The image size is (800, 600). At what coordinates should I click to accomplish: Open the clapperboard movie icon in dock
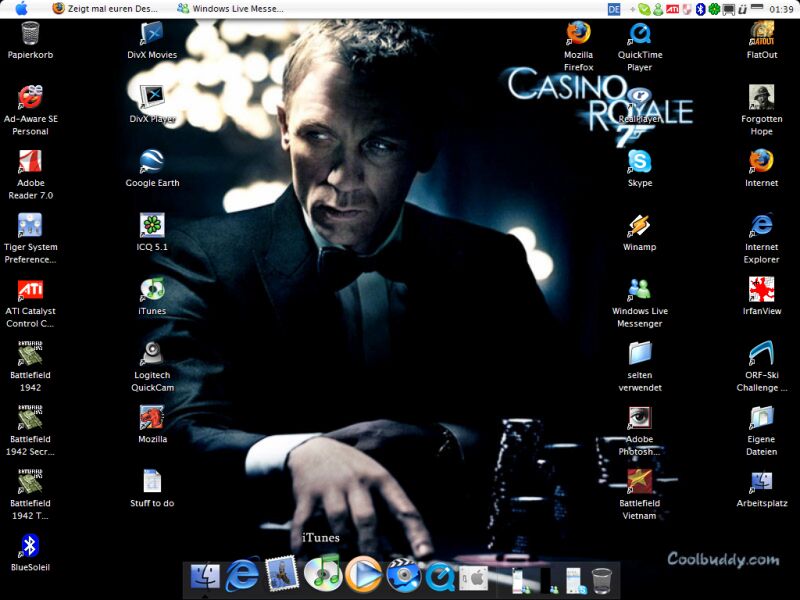click(x=403, y=576)
